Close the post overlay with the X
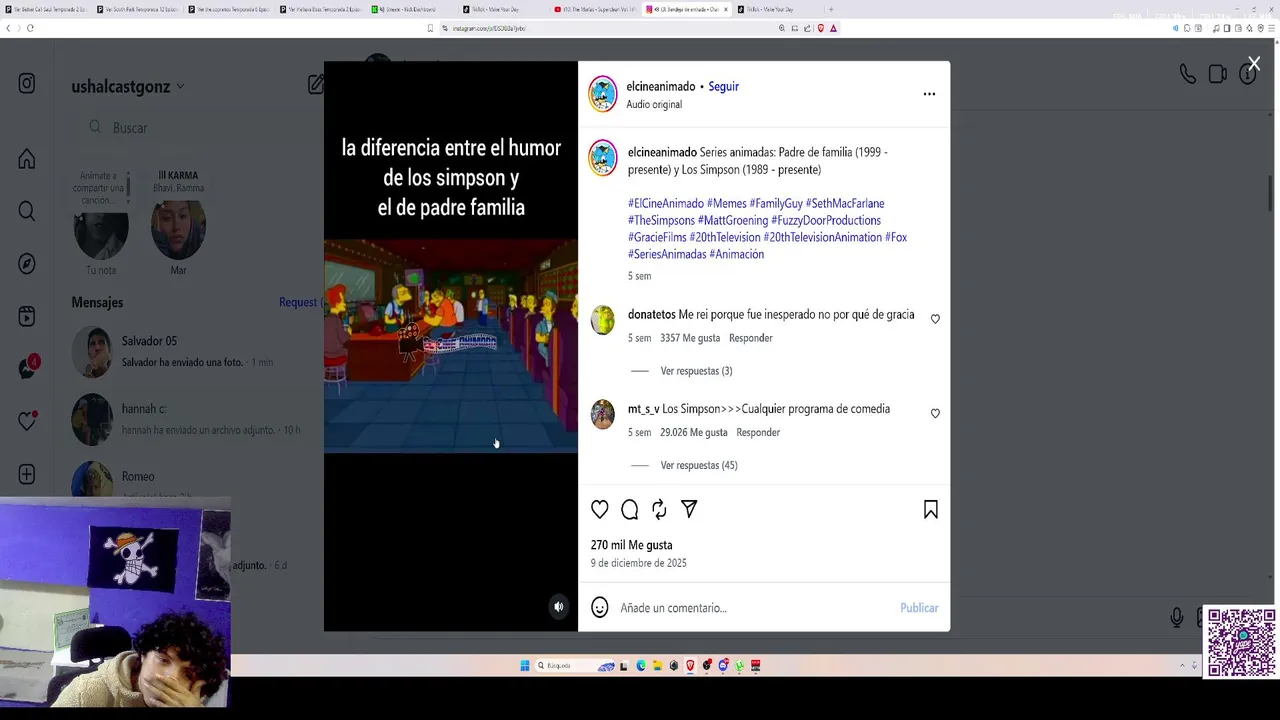The height and width of the screenshot is (720, 1280). coord(1254,64)
